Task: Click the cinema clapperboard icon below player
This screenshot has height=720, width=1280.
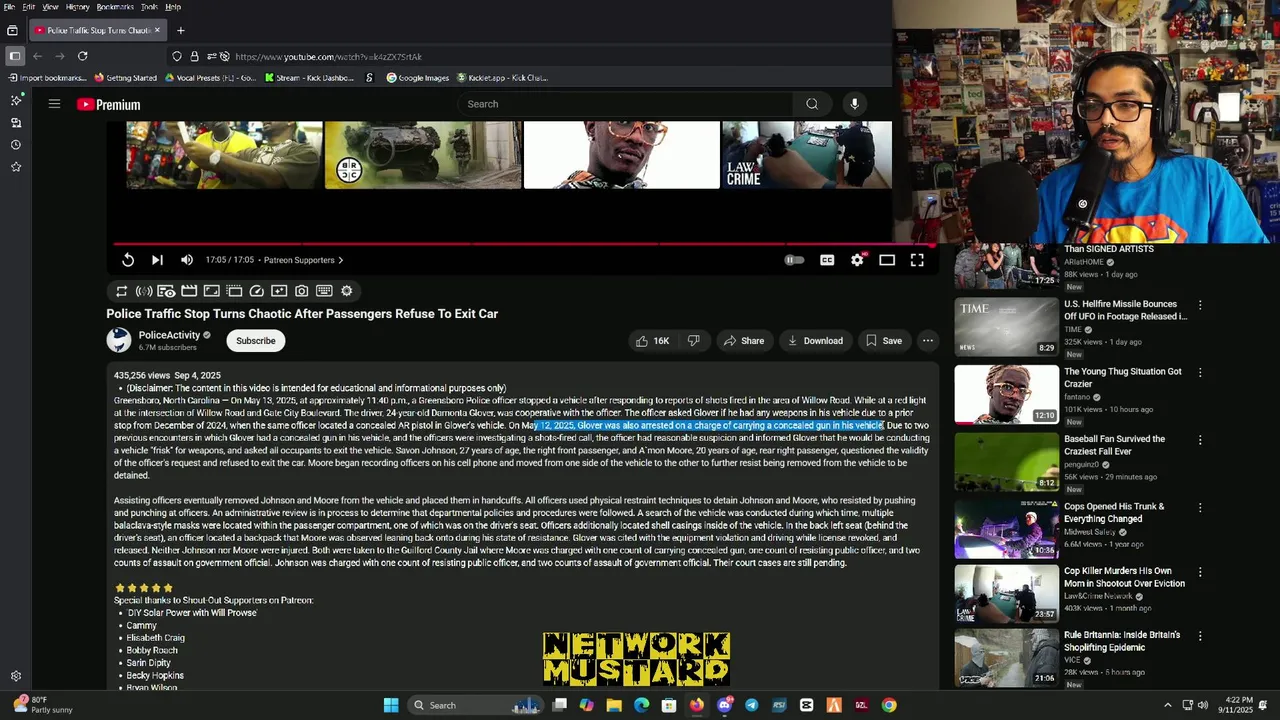Action: (189, 291)
